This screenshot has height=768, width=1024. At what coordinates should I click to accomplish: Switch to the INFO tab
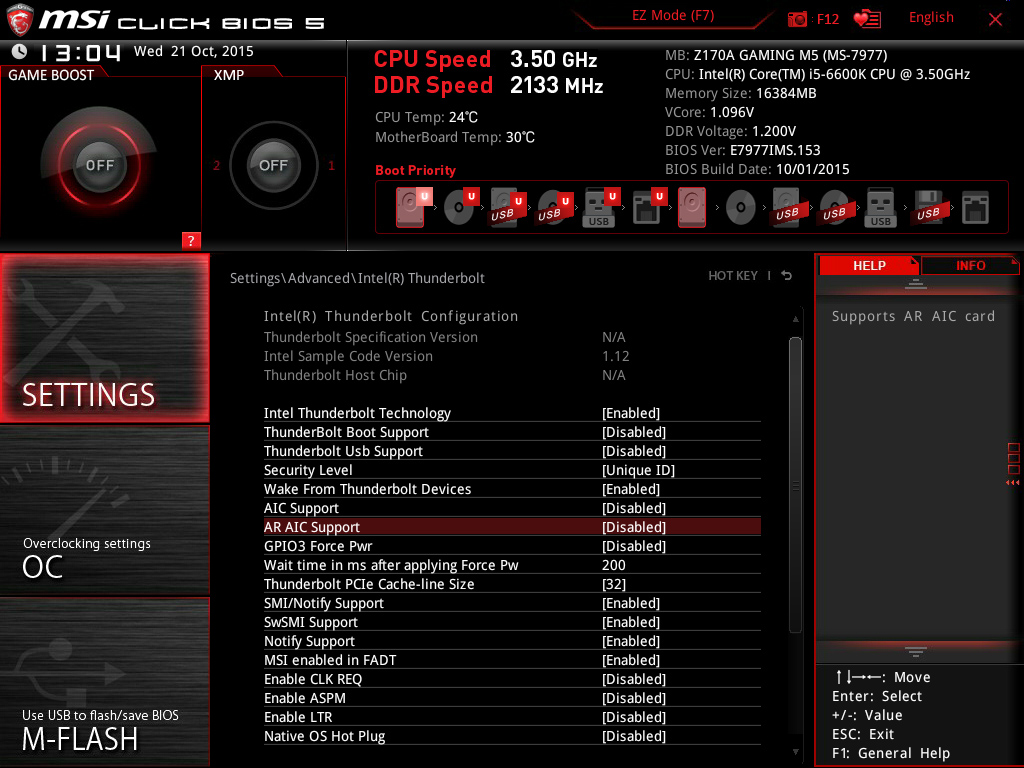click(969, 265)
